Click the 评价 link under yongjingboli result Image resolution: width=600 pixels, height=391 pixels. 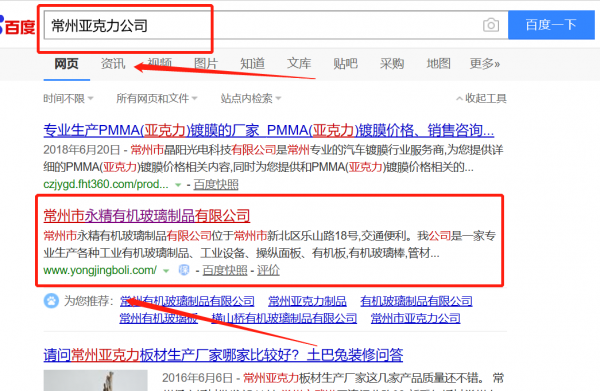[x=268, y=270]
